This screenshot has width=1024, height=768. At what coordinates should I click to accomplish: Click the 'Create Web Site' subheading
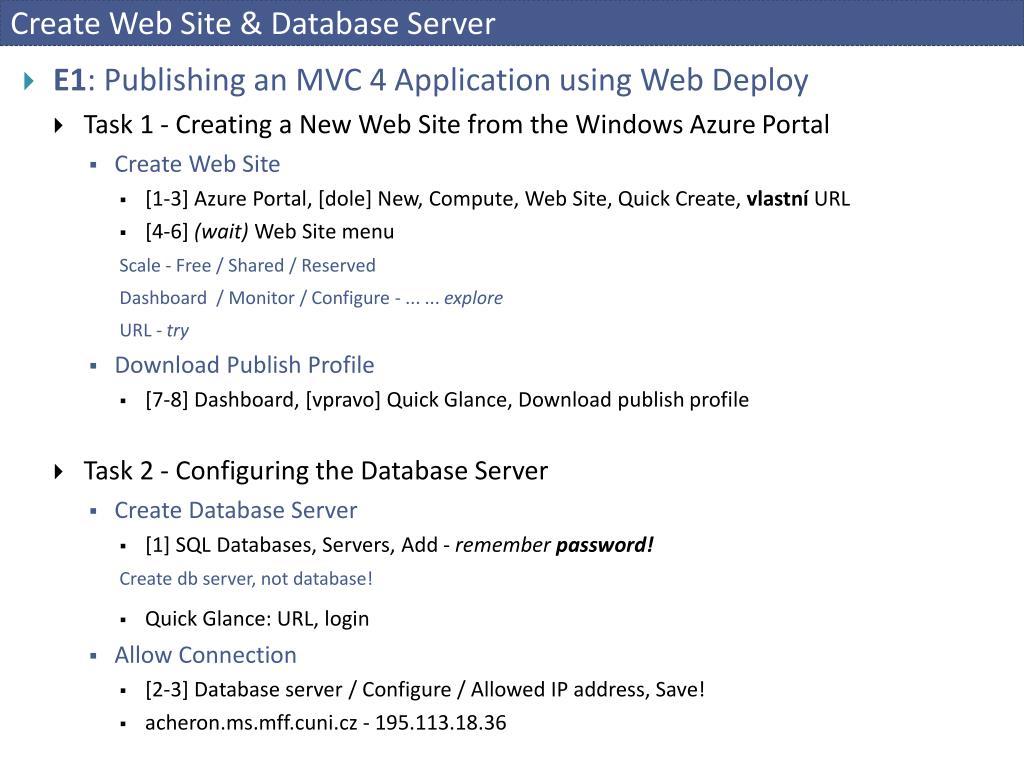[x=197, y=164]
